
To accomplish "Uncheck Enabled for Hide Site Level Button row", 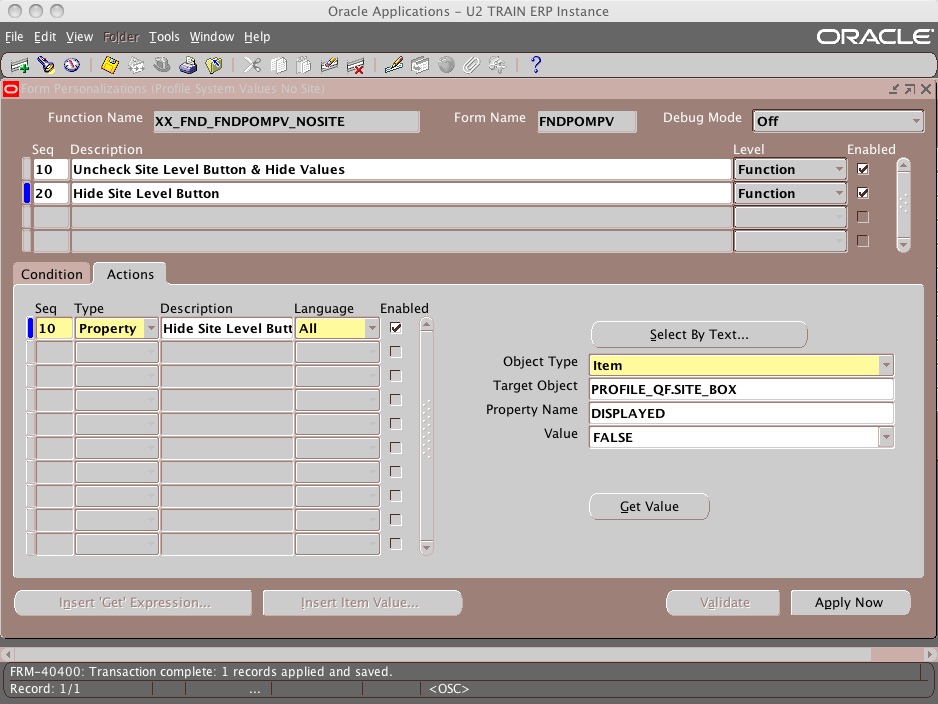I will 863,193.
